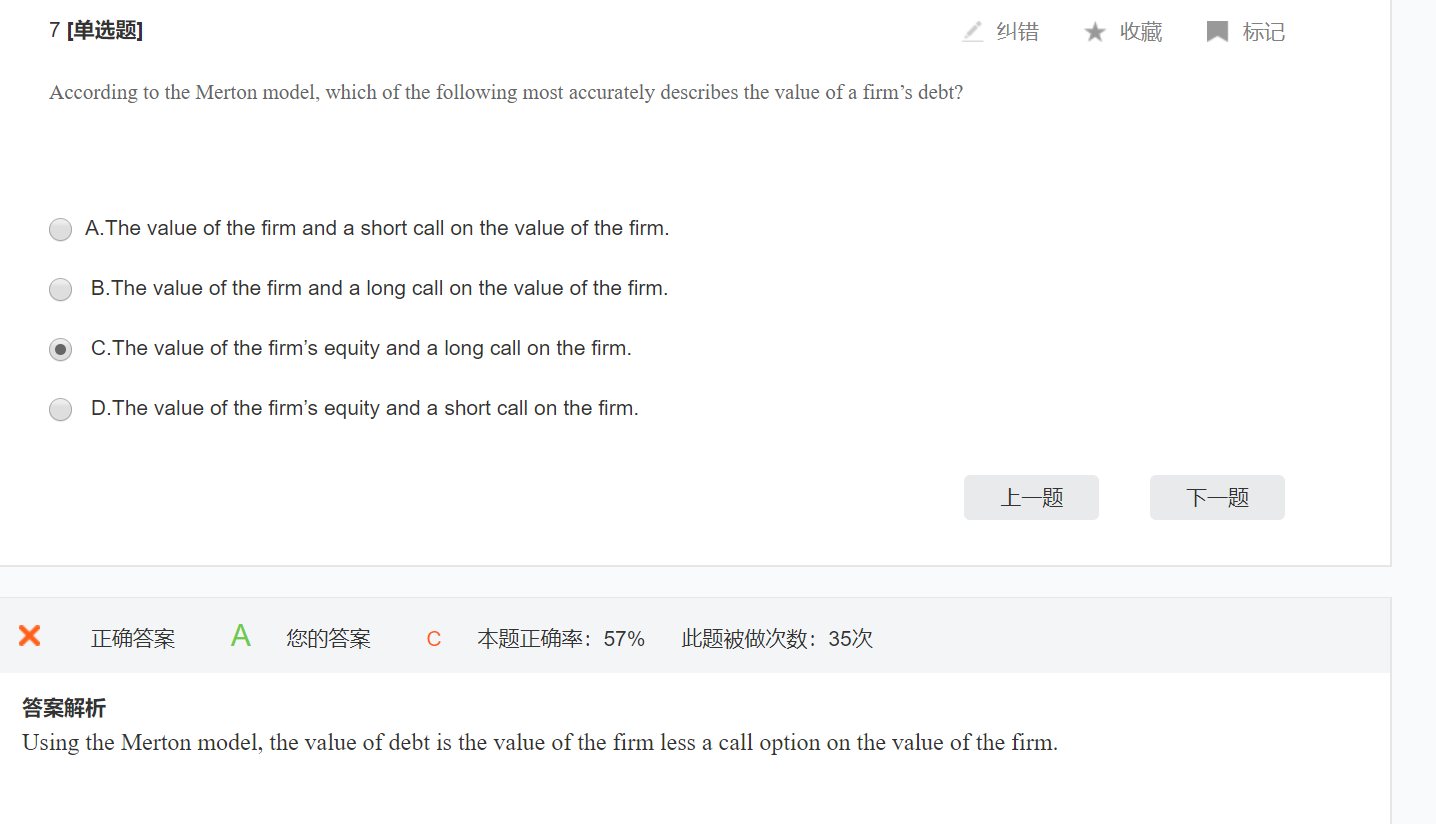Open the 纠错 report error link
Image resolution: width=1436 pixels, height=824 pixels.
click(1018, 32)
